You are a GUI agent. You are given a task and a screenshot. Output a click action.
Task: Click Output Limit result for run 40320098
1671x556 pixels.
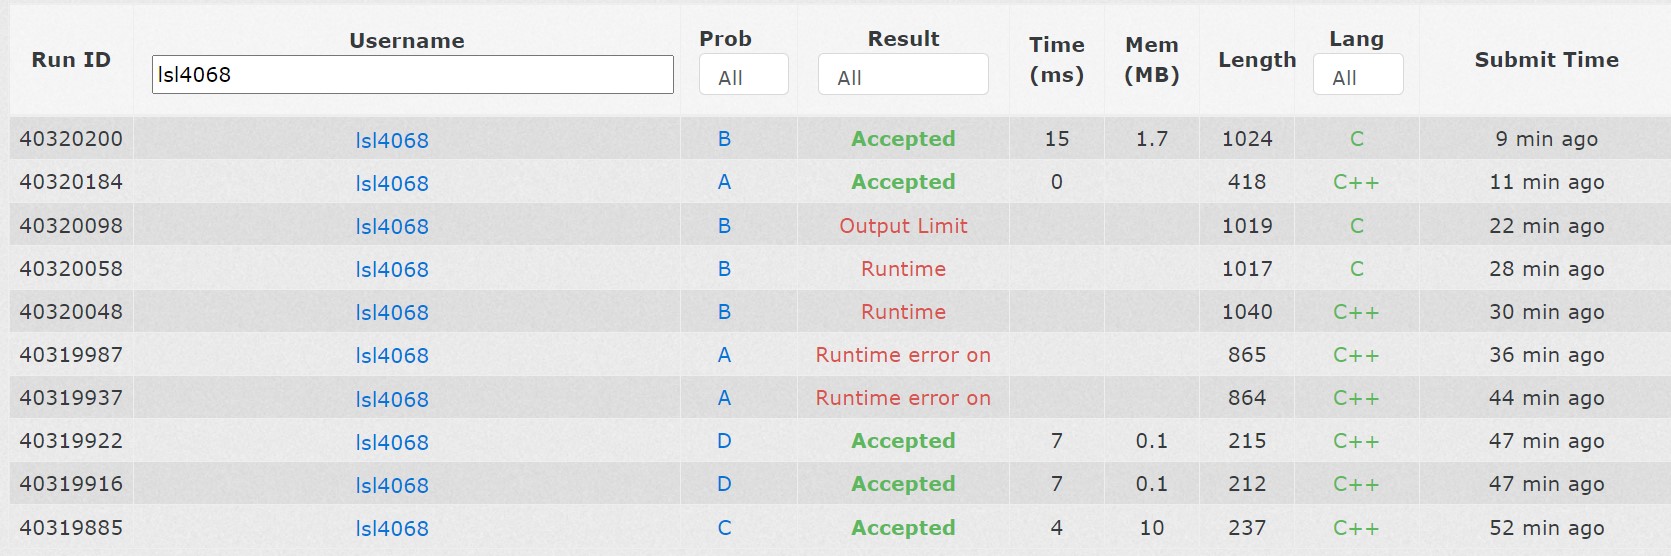(x=903, y=226)
